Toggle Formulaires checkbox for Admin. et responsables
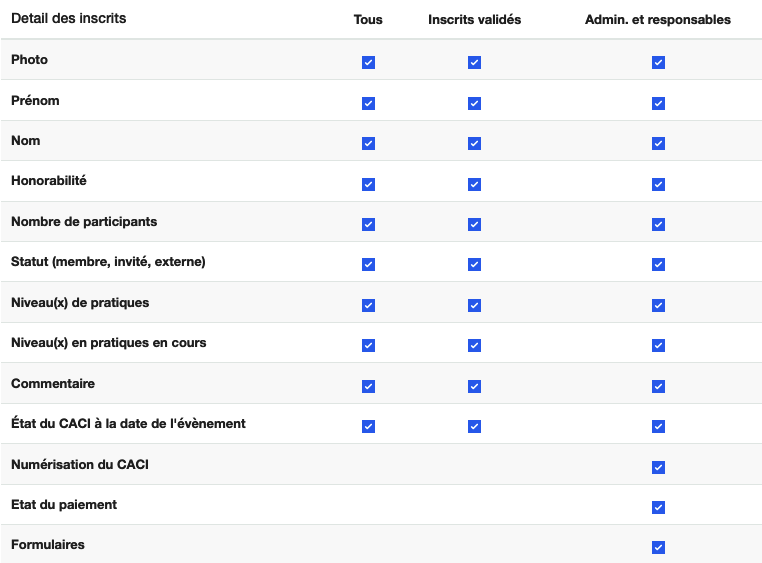Screen dimensions: 762x563 [658, 547]
